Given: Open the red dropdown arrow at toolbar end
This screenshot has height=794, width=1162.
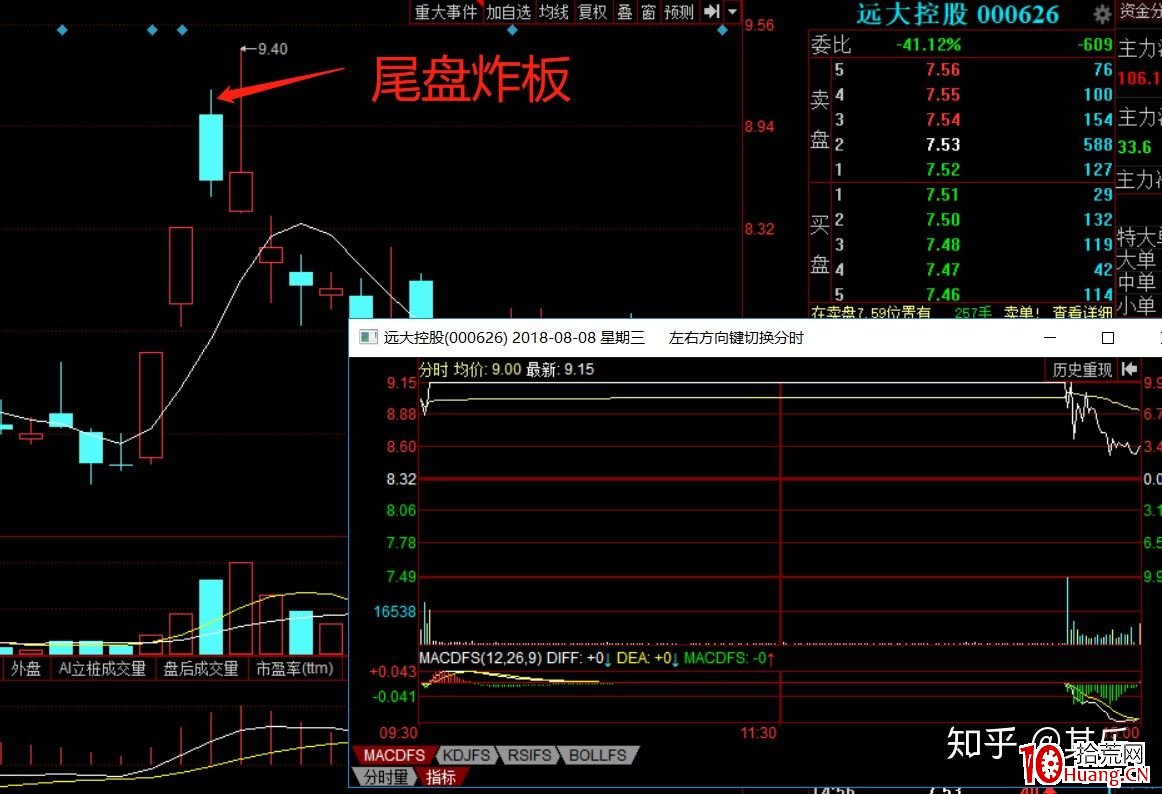Looking at the screenshot, I should pyautogui.click(x=730, y=13).
